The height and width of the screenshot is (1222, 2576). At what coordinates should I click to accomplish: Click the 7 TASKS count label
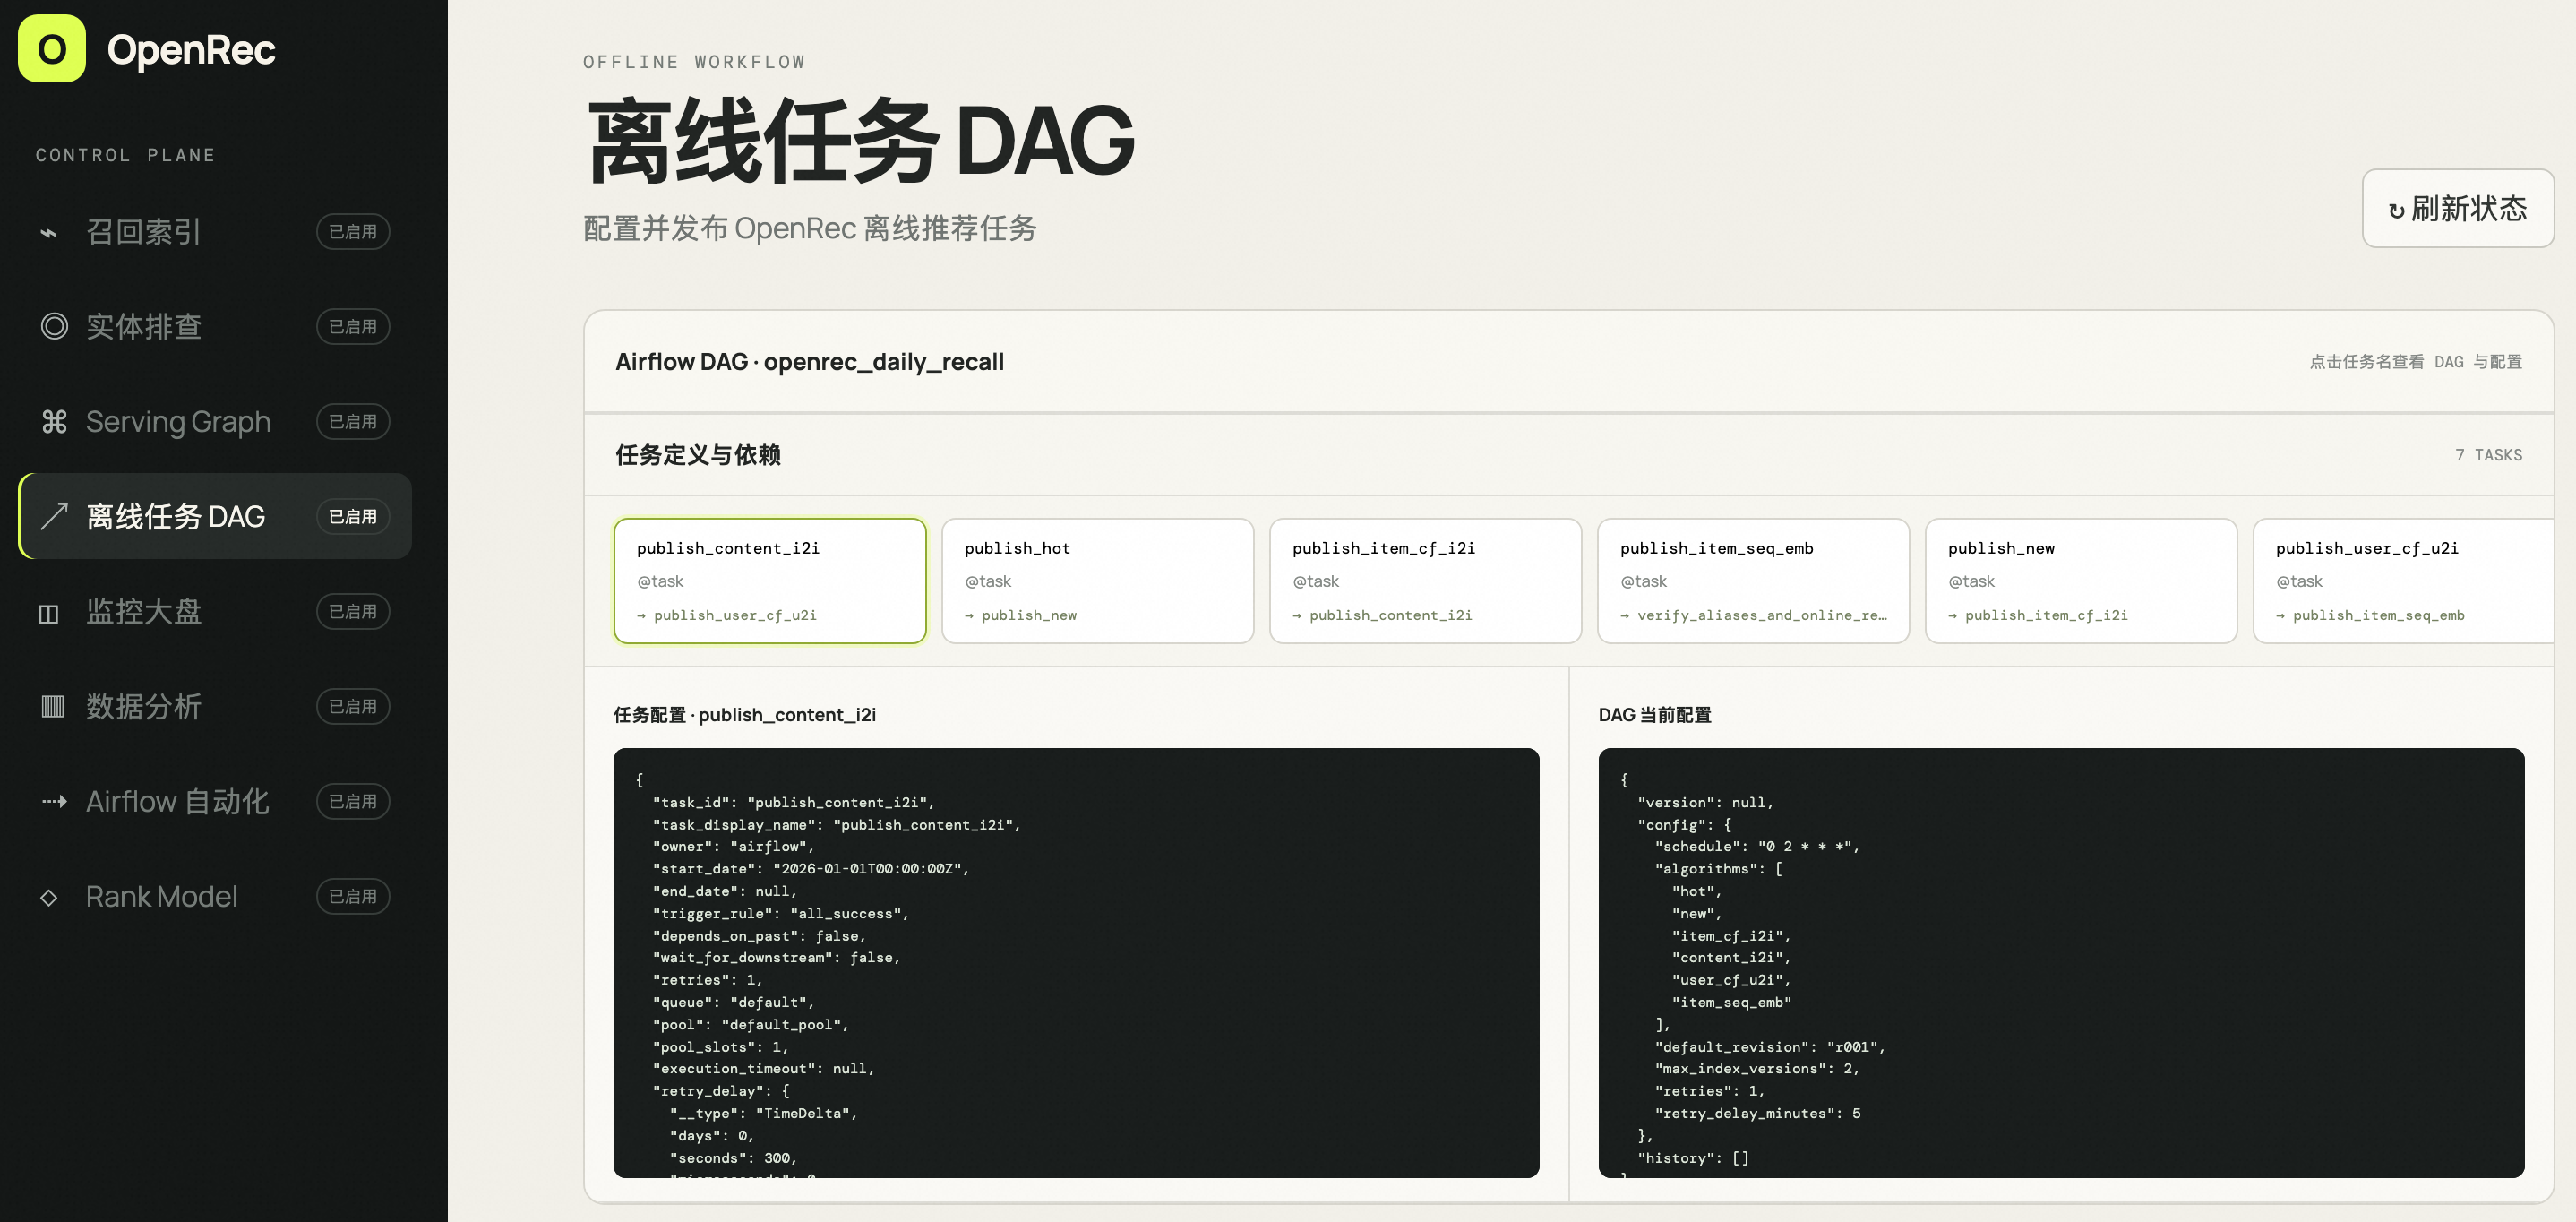pos(2488,455)
